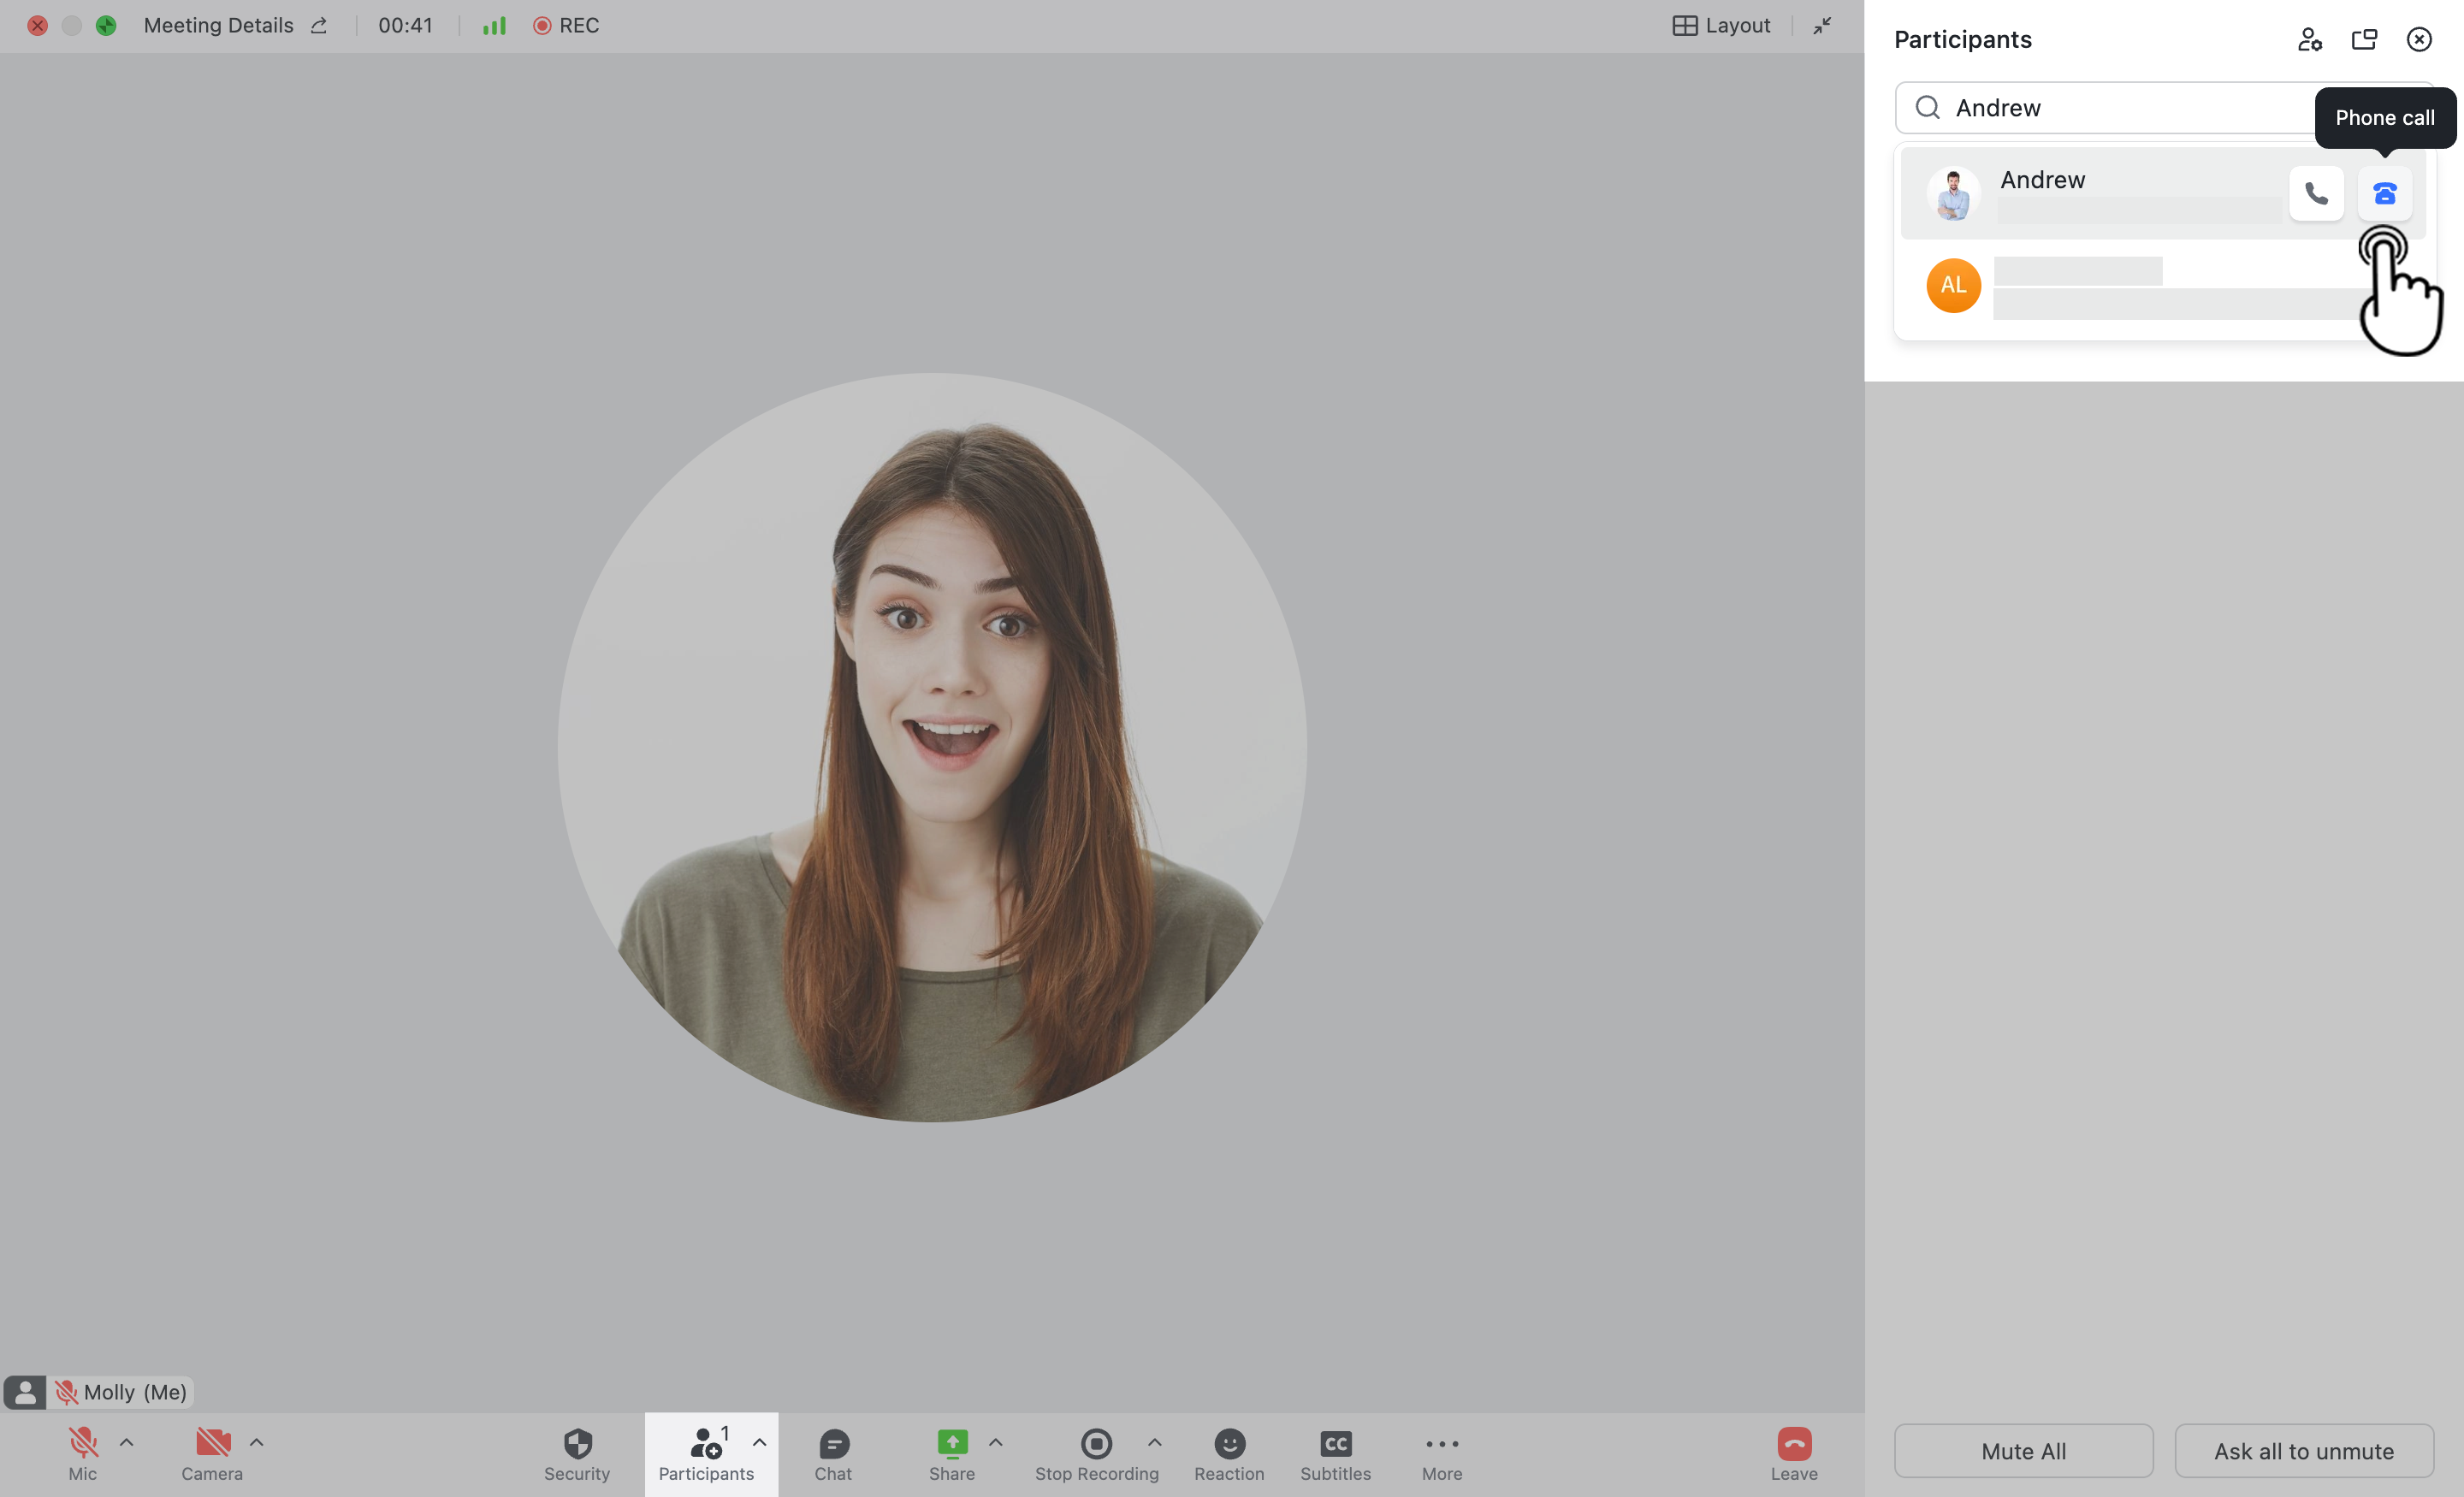Click the Ask all to unmute button
Screen dimensions: 2464x1497
click(x=2305, y=1450)
